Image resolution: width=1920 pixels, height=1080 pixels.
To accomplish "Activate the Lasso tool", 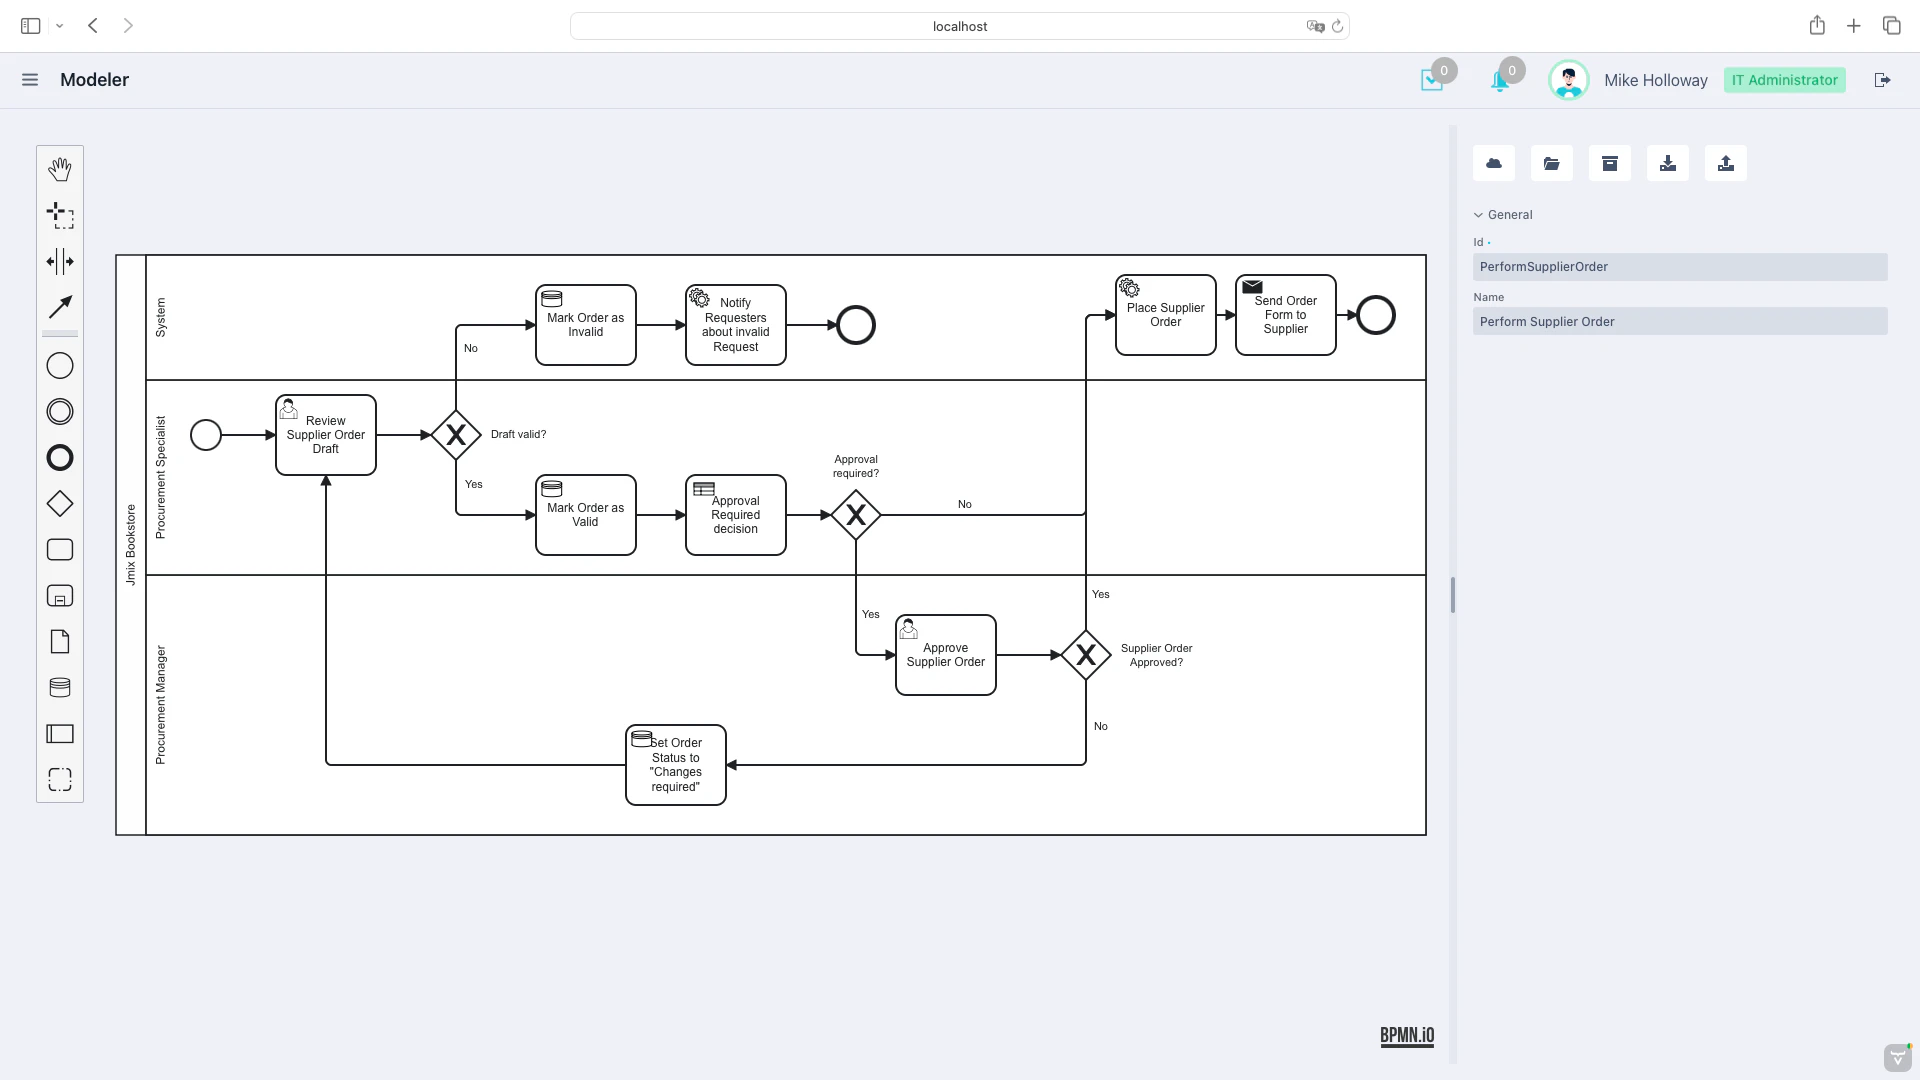I will pos(60,215).
